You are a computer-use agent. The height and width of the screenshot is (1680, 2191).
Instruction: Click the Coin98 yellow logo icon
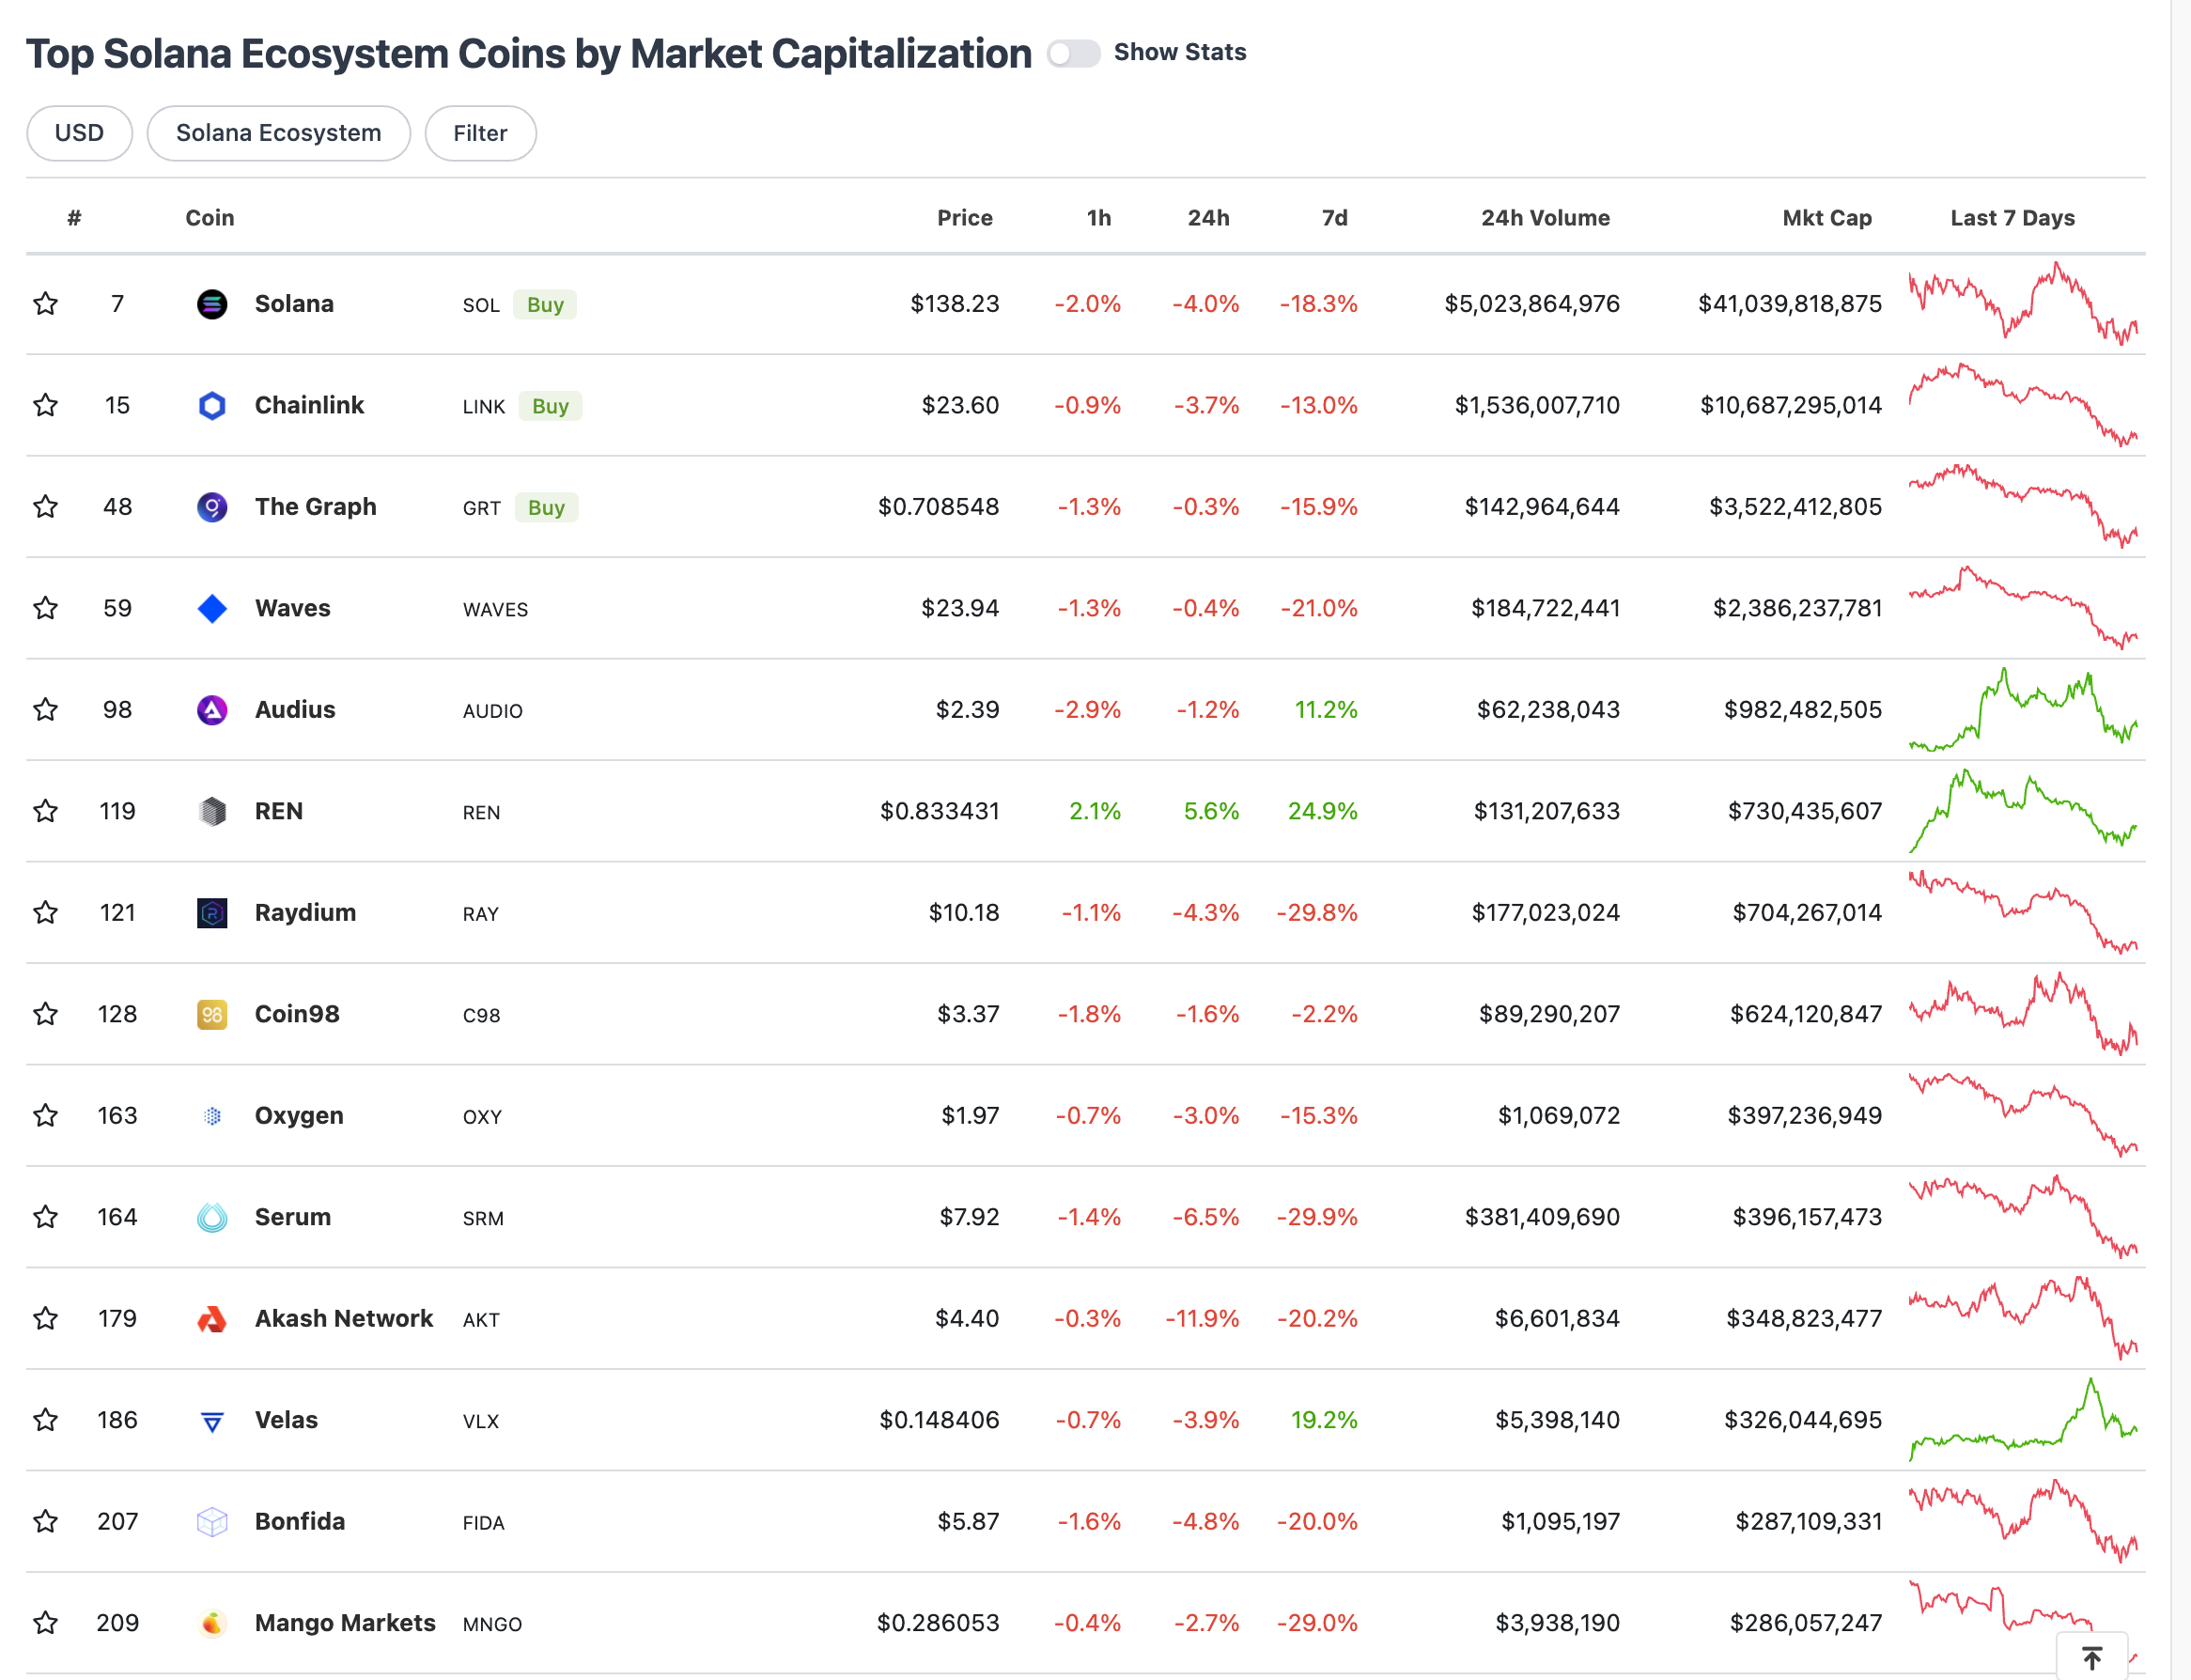pos(212,1014)
